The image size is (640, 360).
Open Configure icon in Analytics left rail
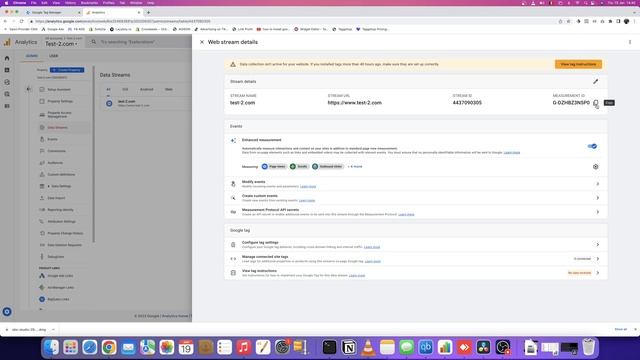click(x=7, y=106)
